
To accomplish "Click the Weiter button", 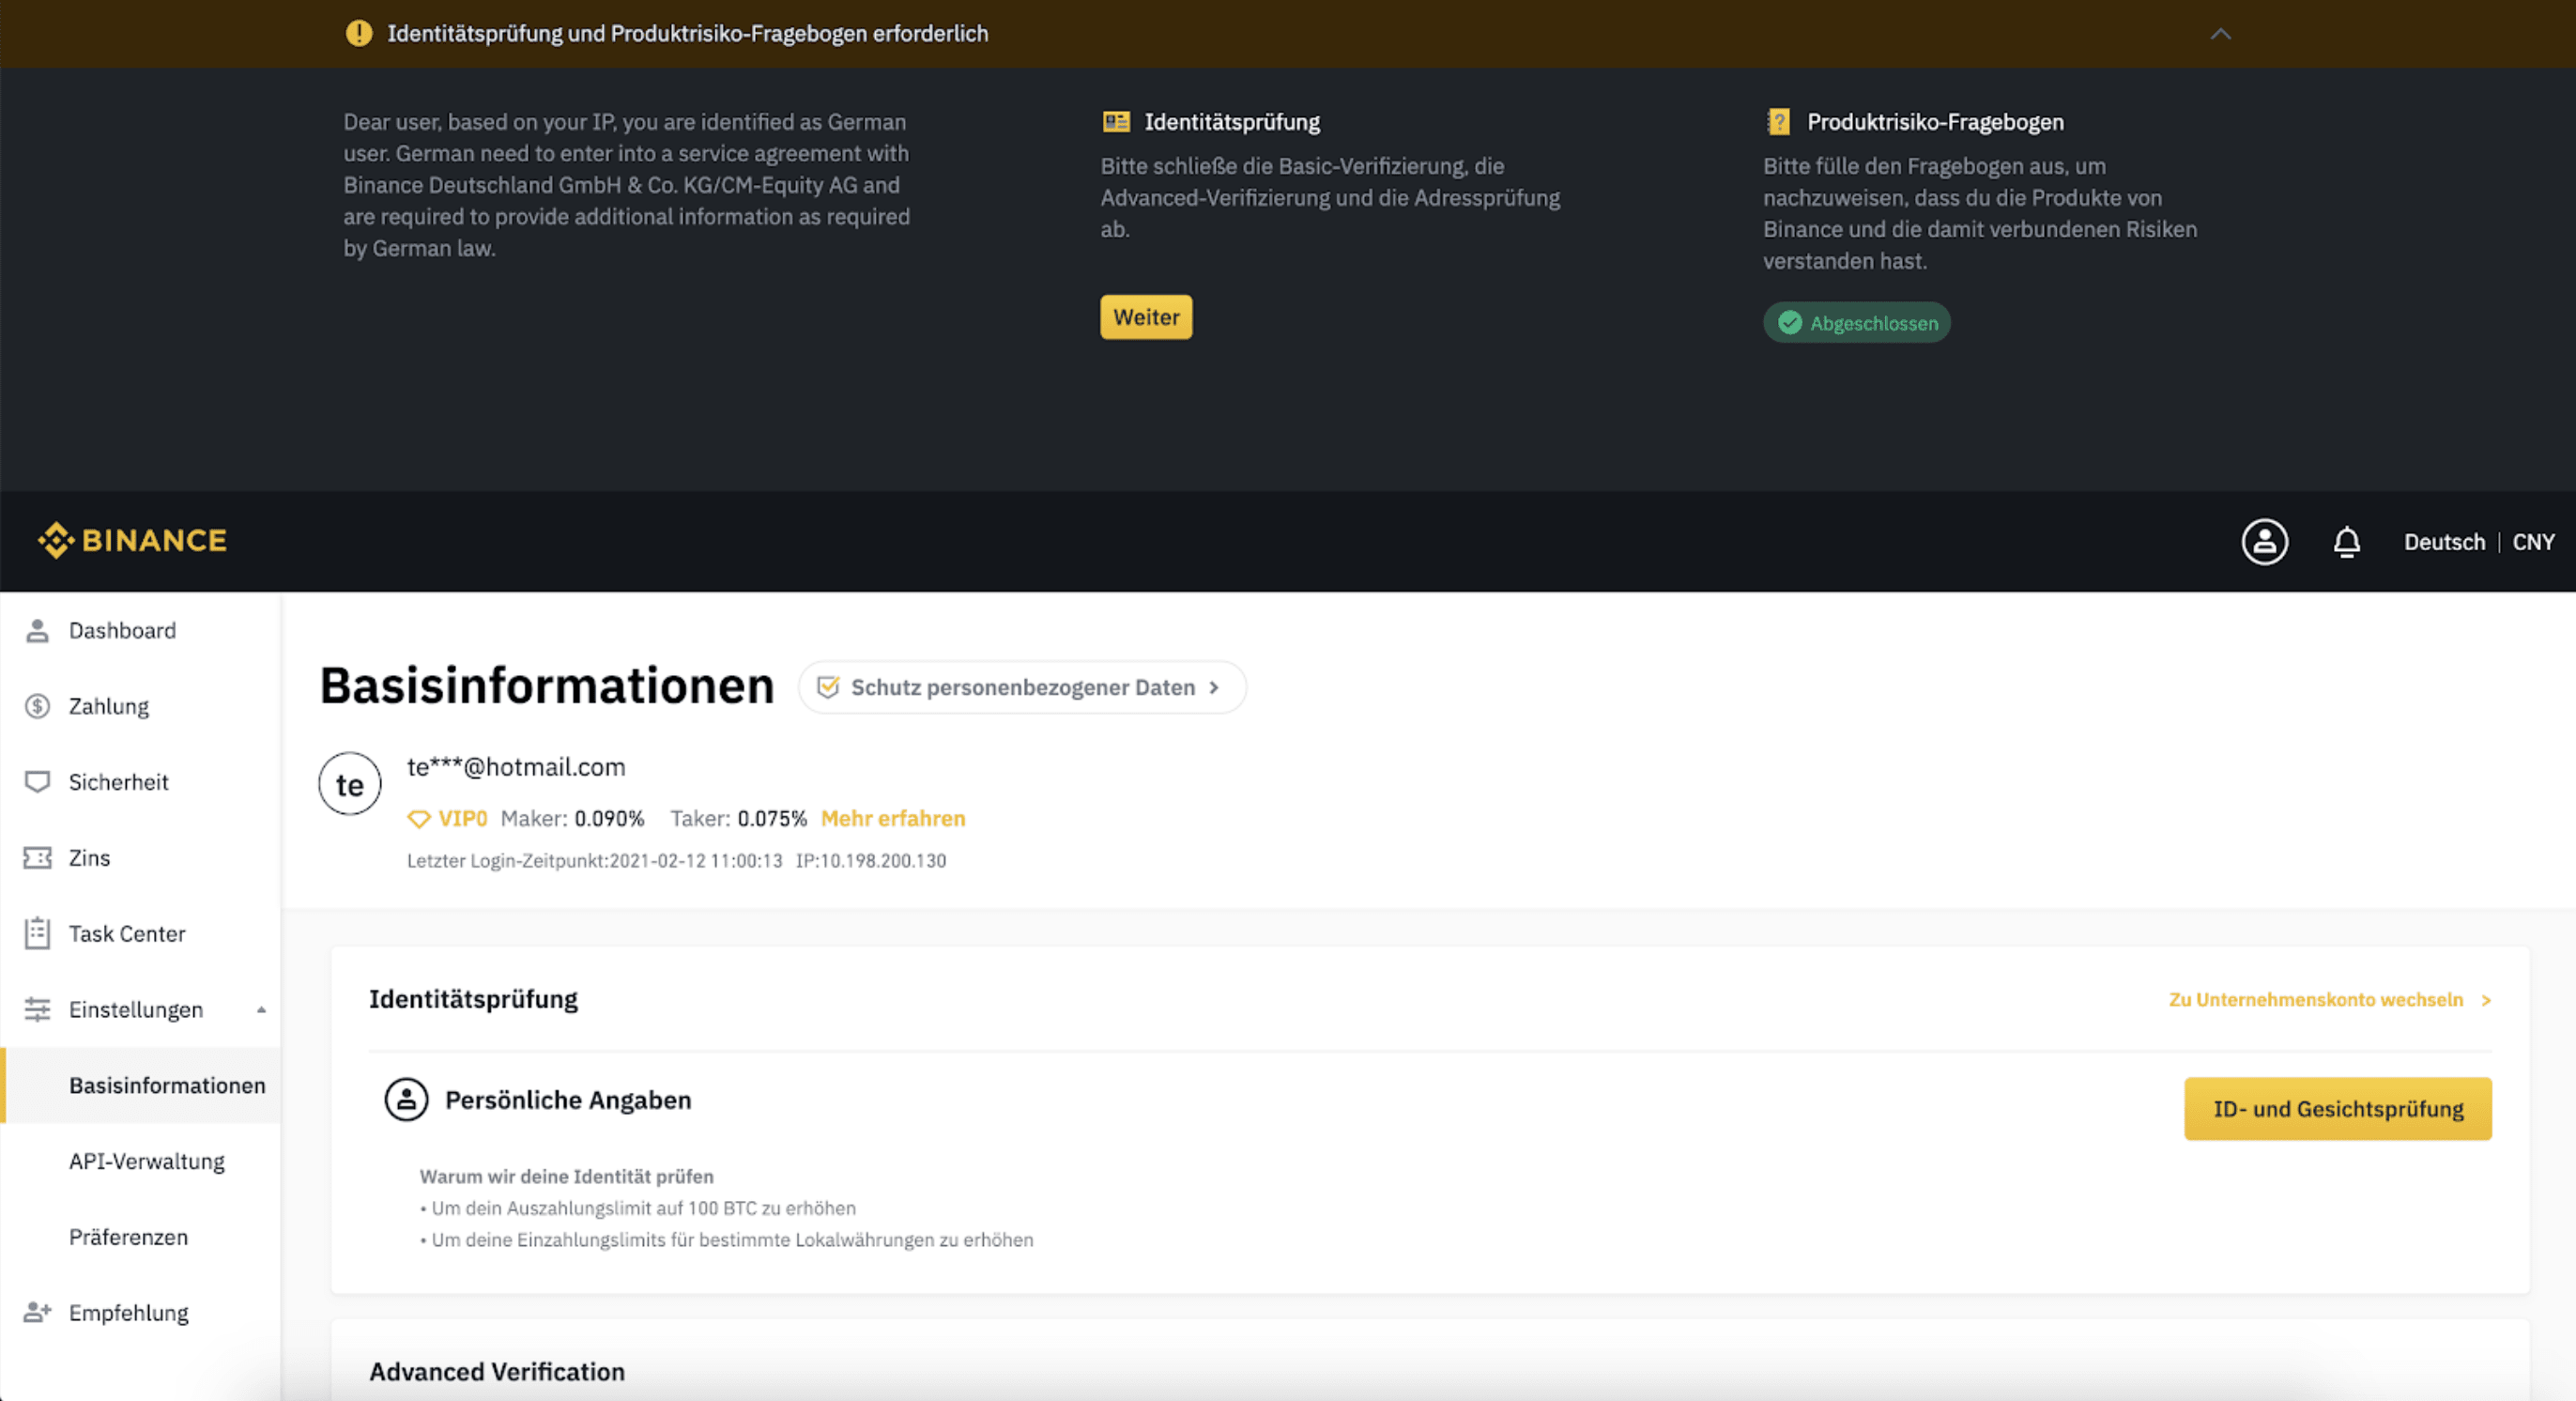I will (x=1146, y=317).
